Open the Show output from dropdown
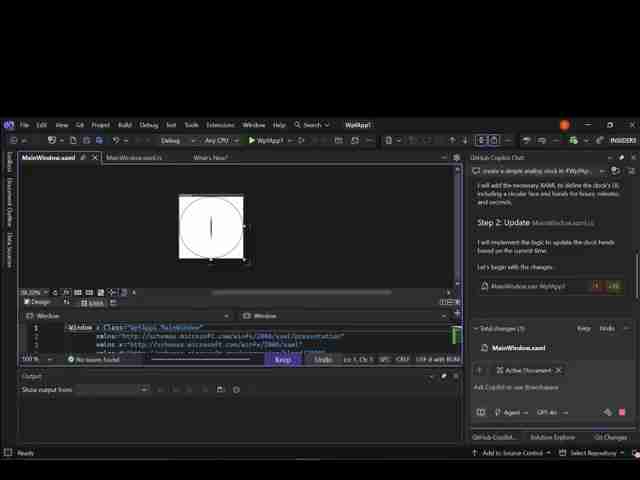640x480 pixels. click(113, 390)
